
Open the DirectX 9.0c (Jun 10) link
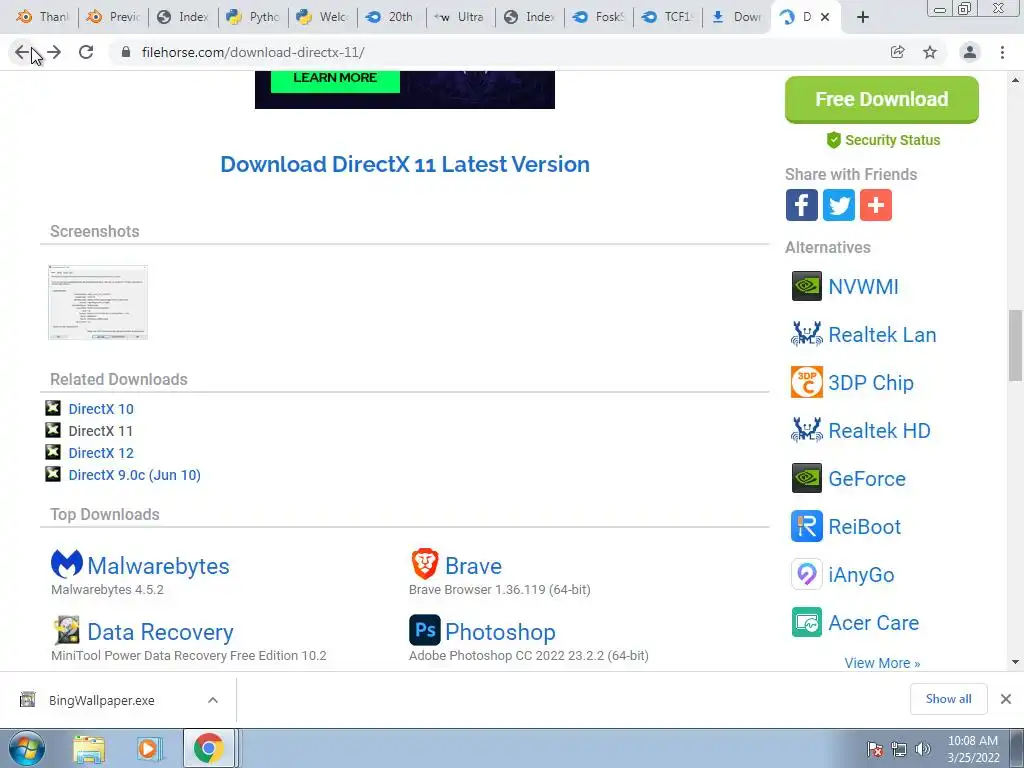point(135,475)
